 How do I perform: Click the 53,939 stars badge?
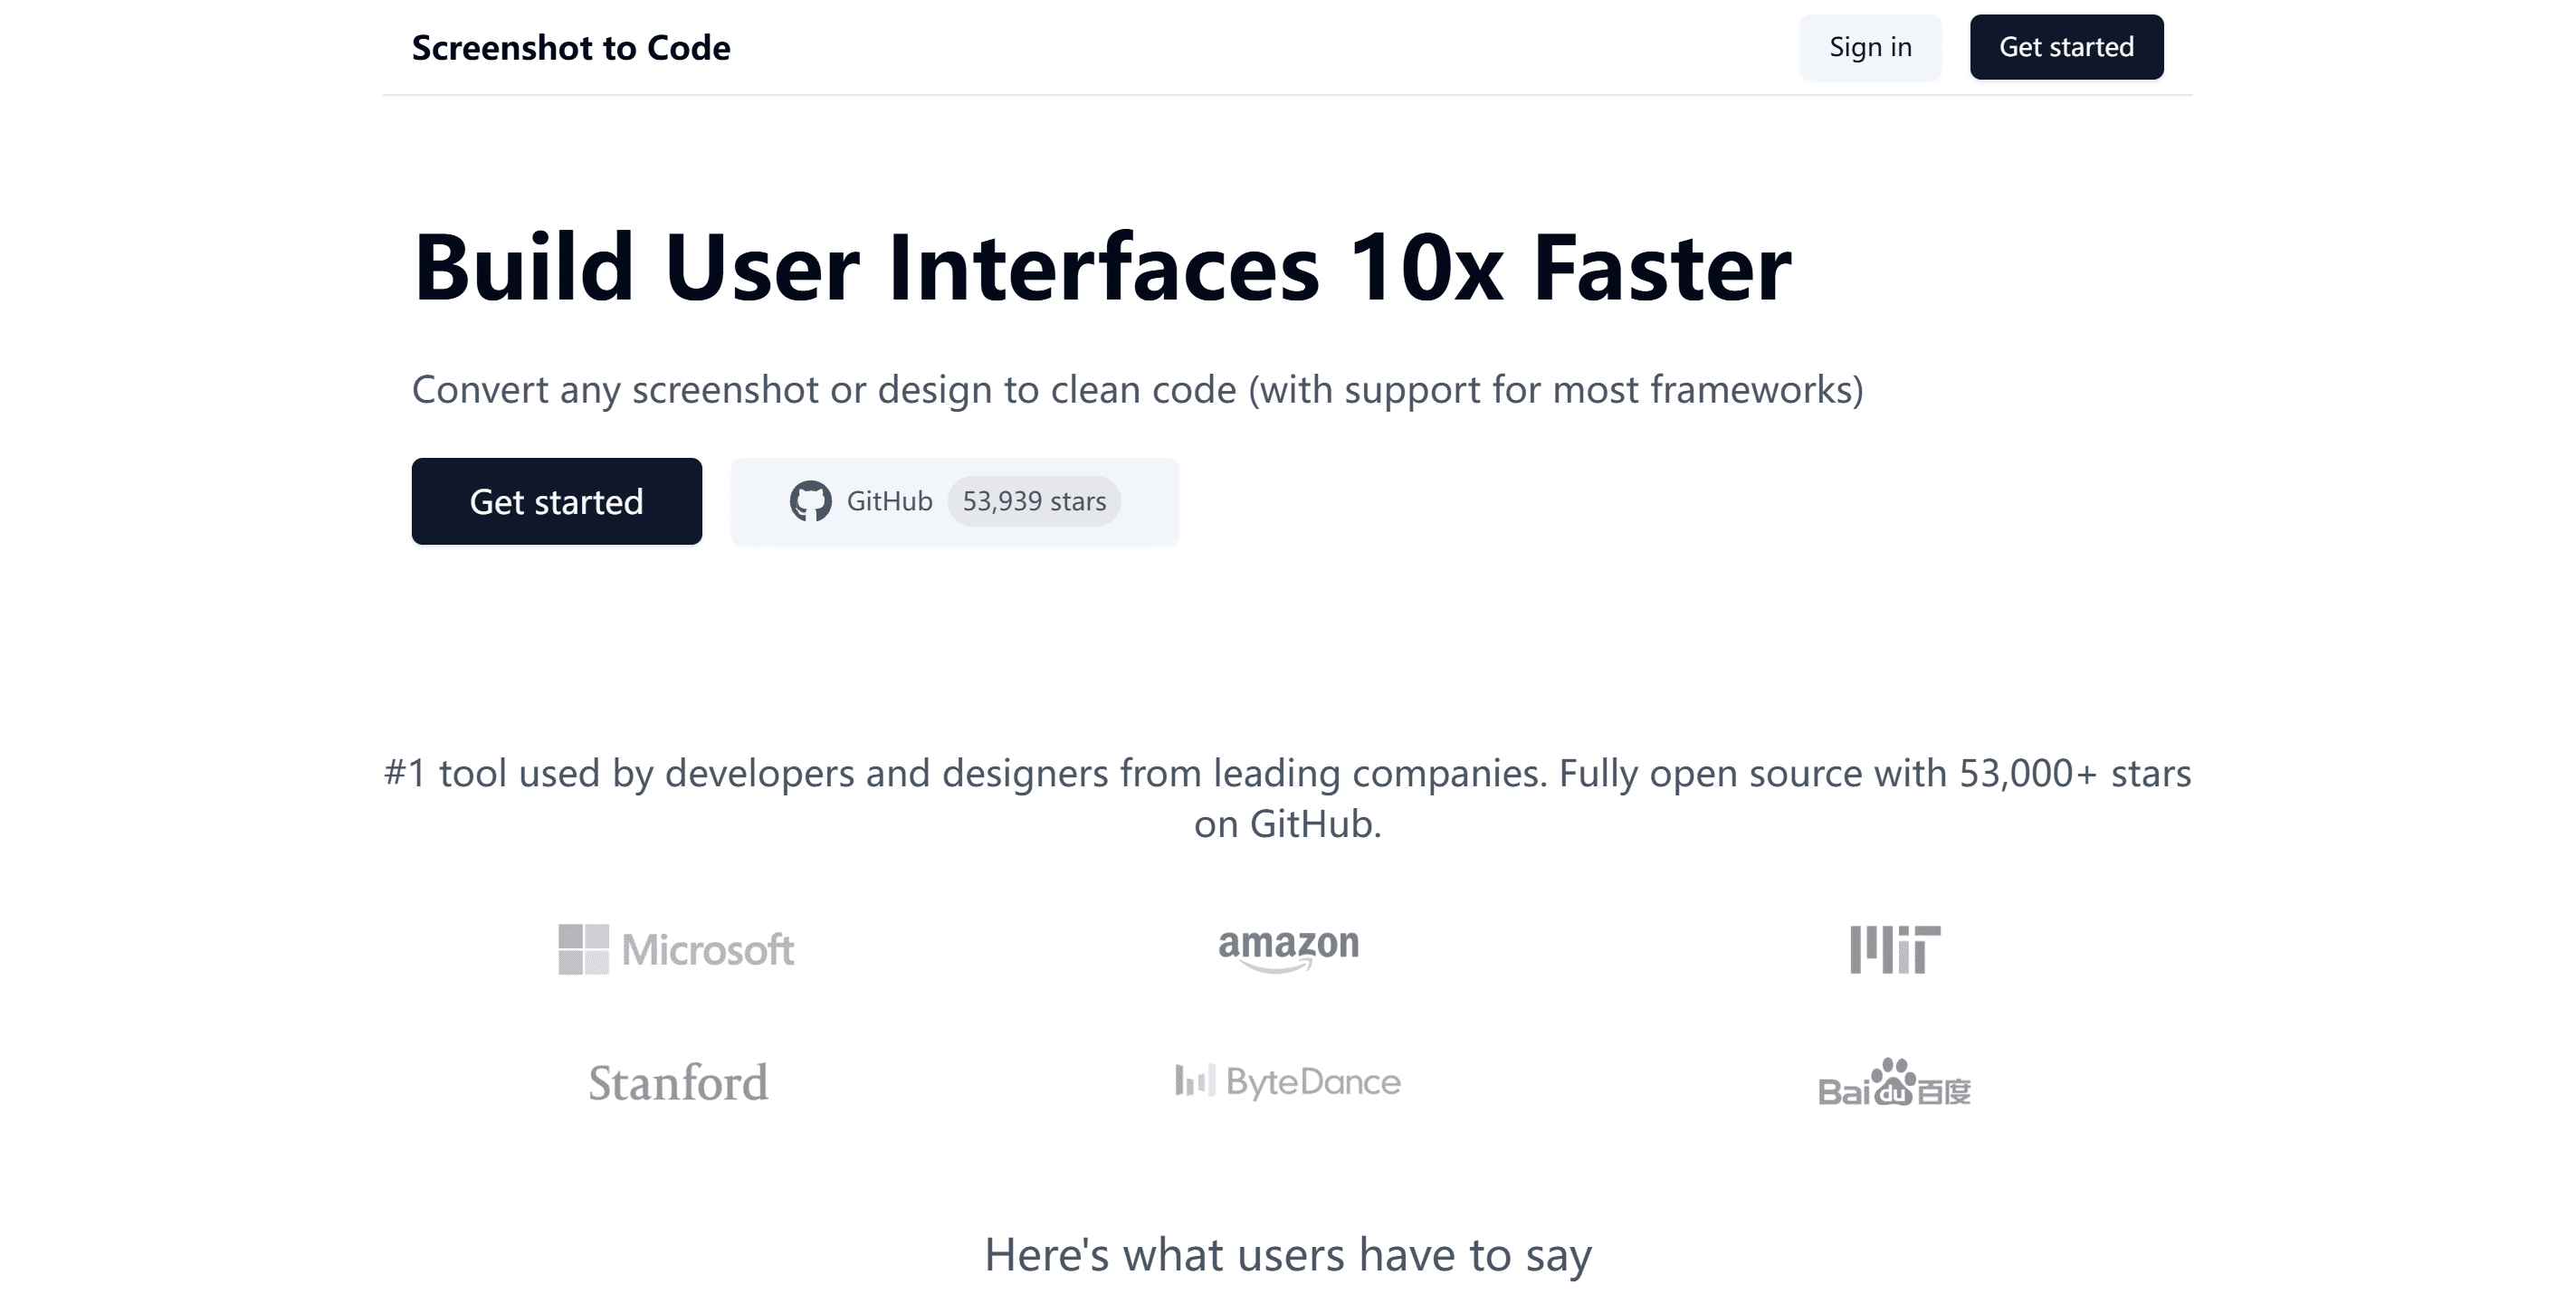point(1033,501)
